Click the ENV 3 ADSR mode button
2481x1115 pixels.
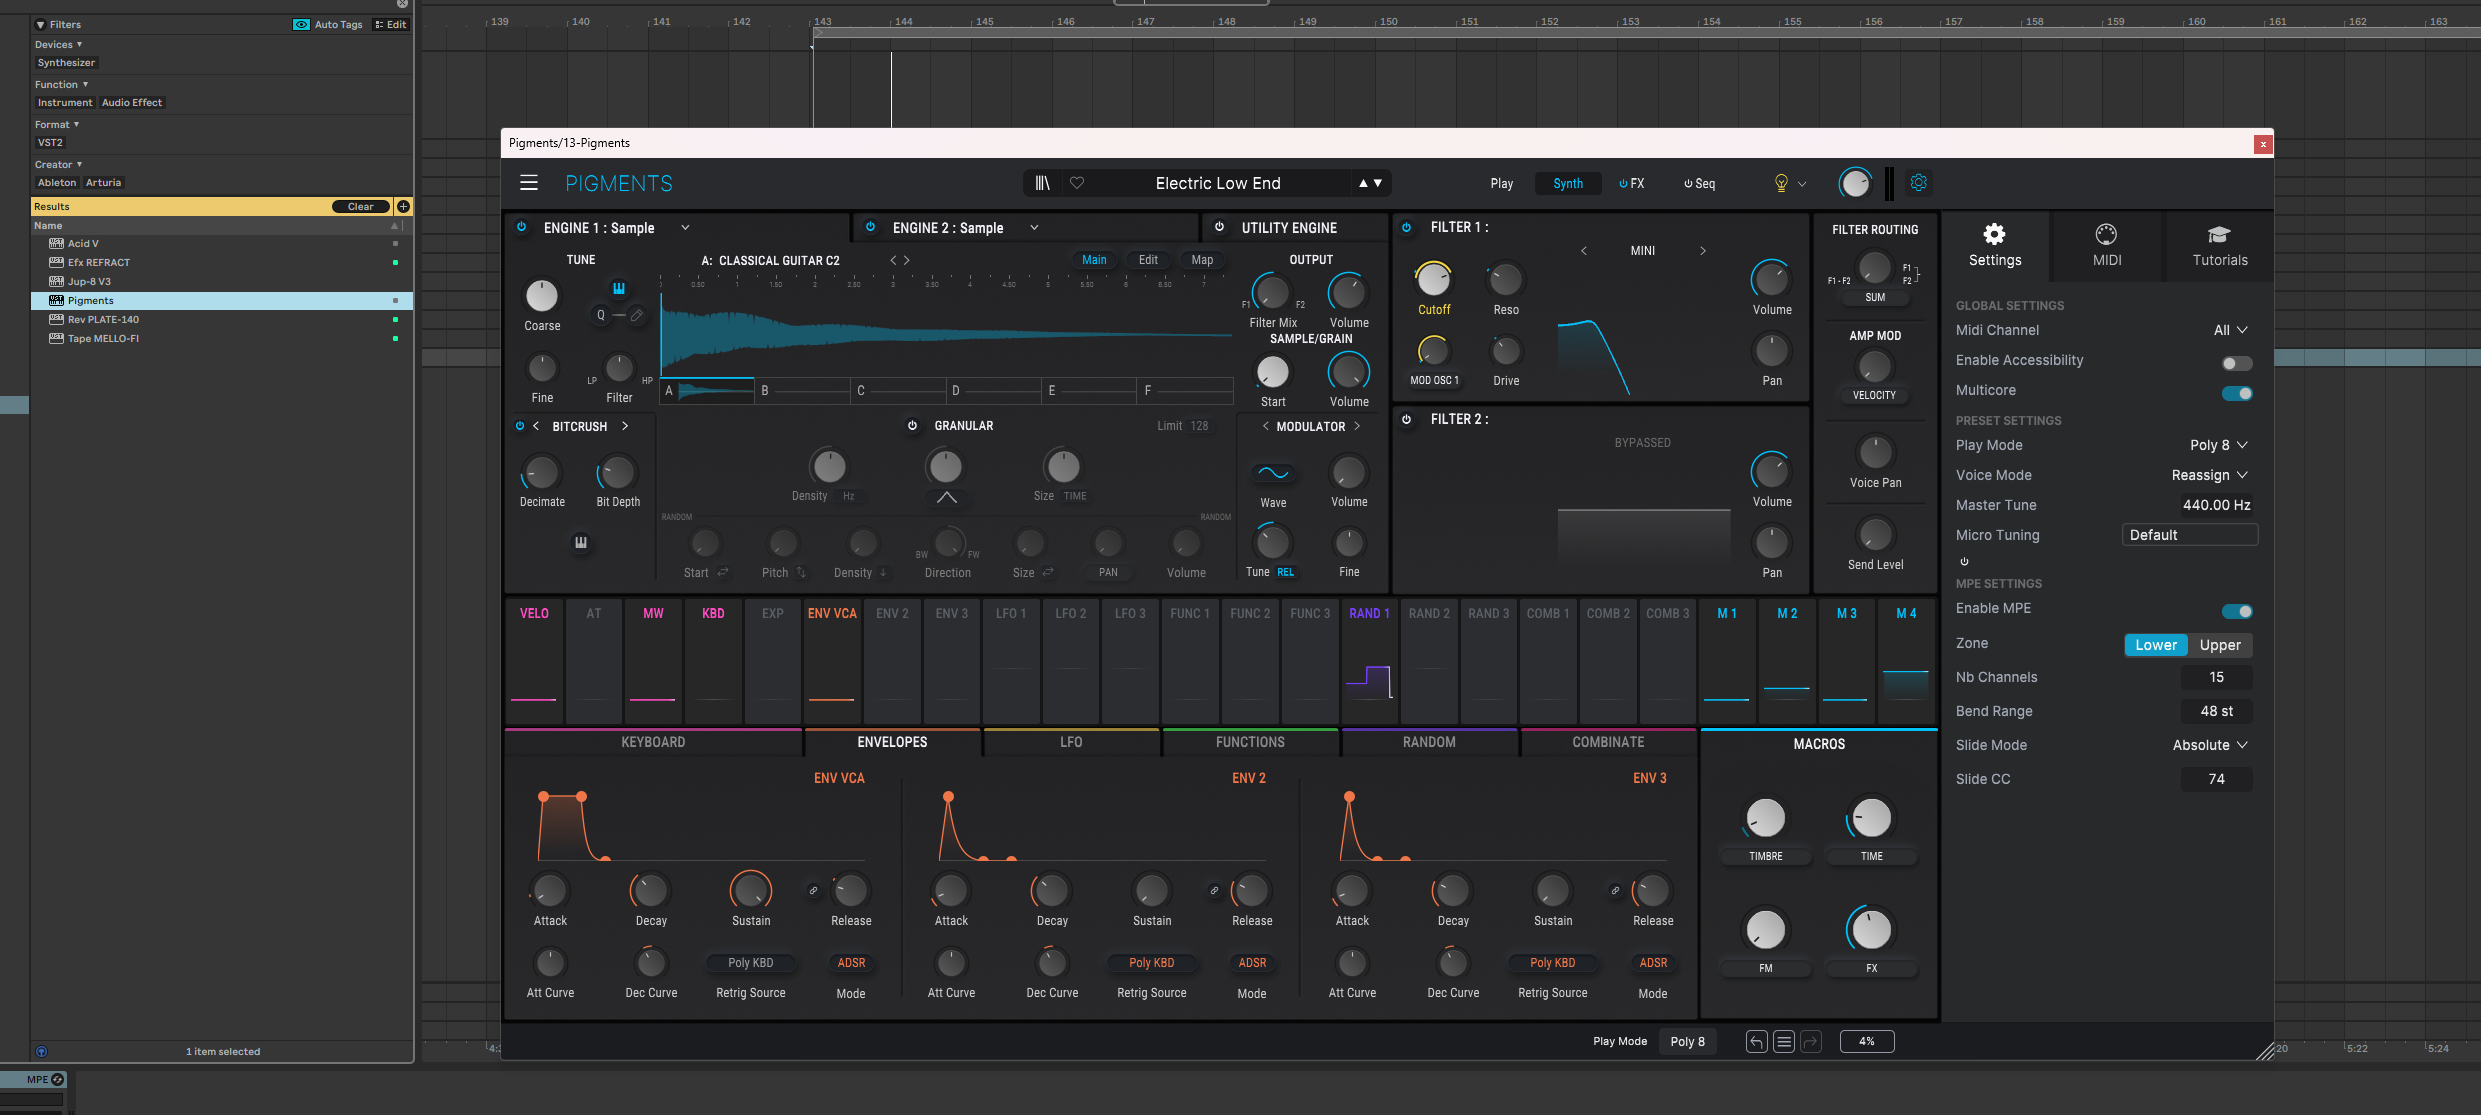point(1653,963)
